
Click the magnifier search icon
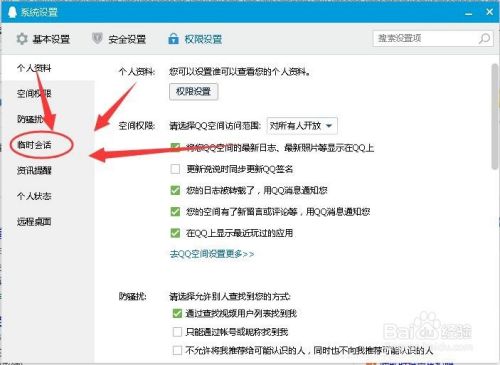(x=484, y=39)
